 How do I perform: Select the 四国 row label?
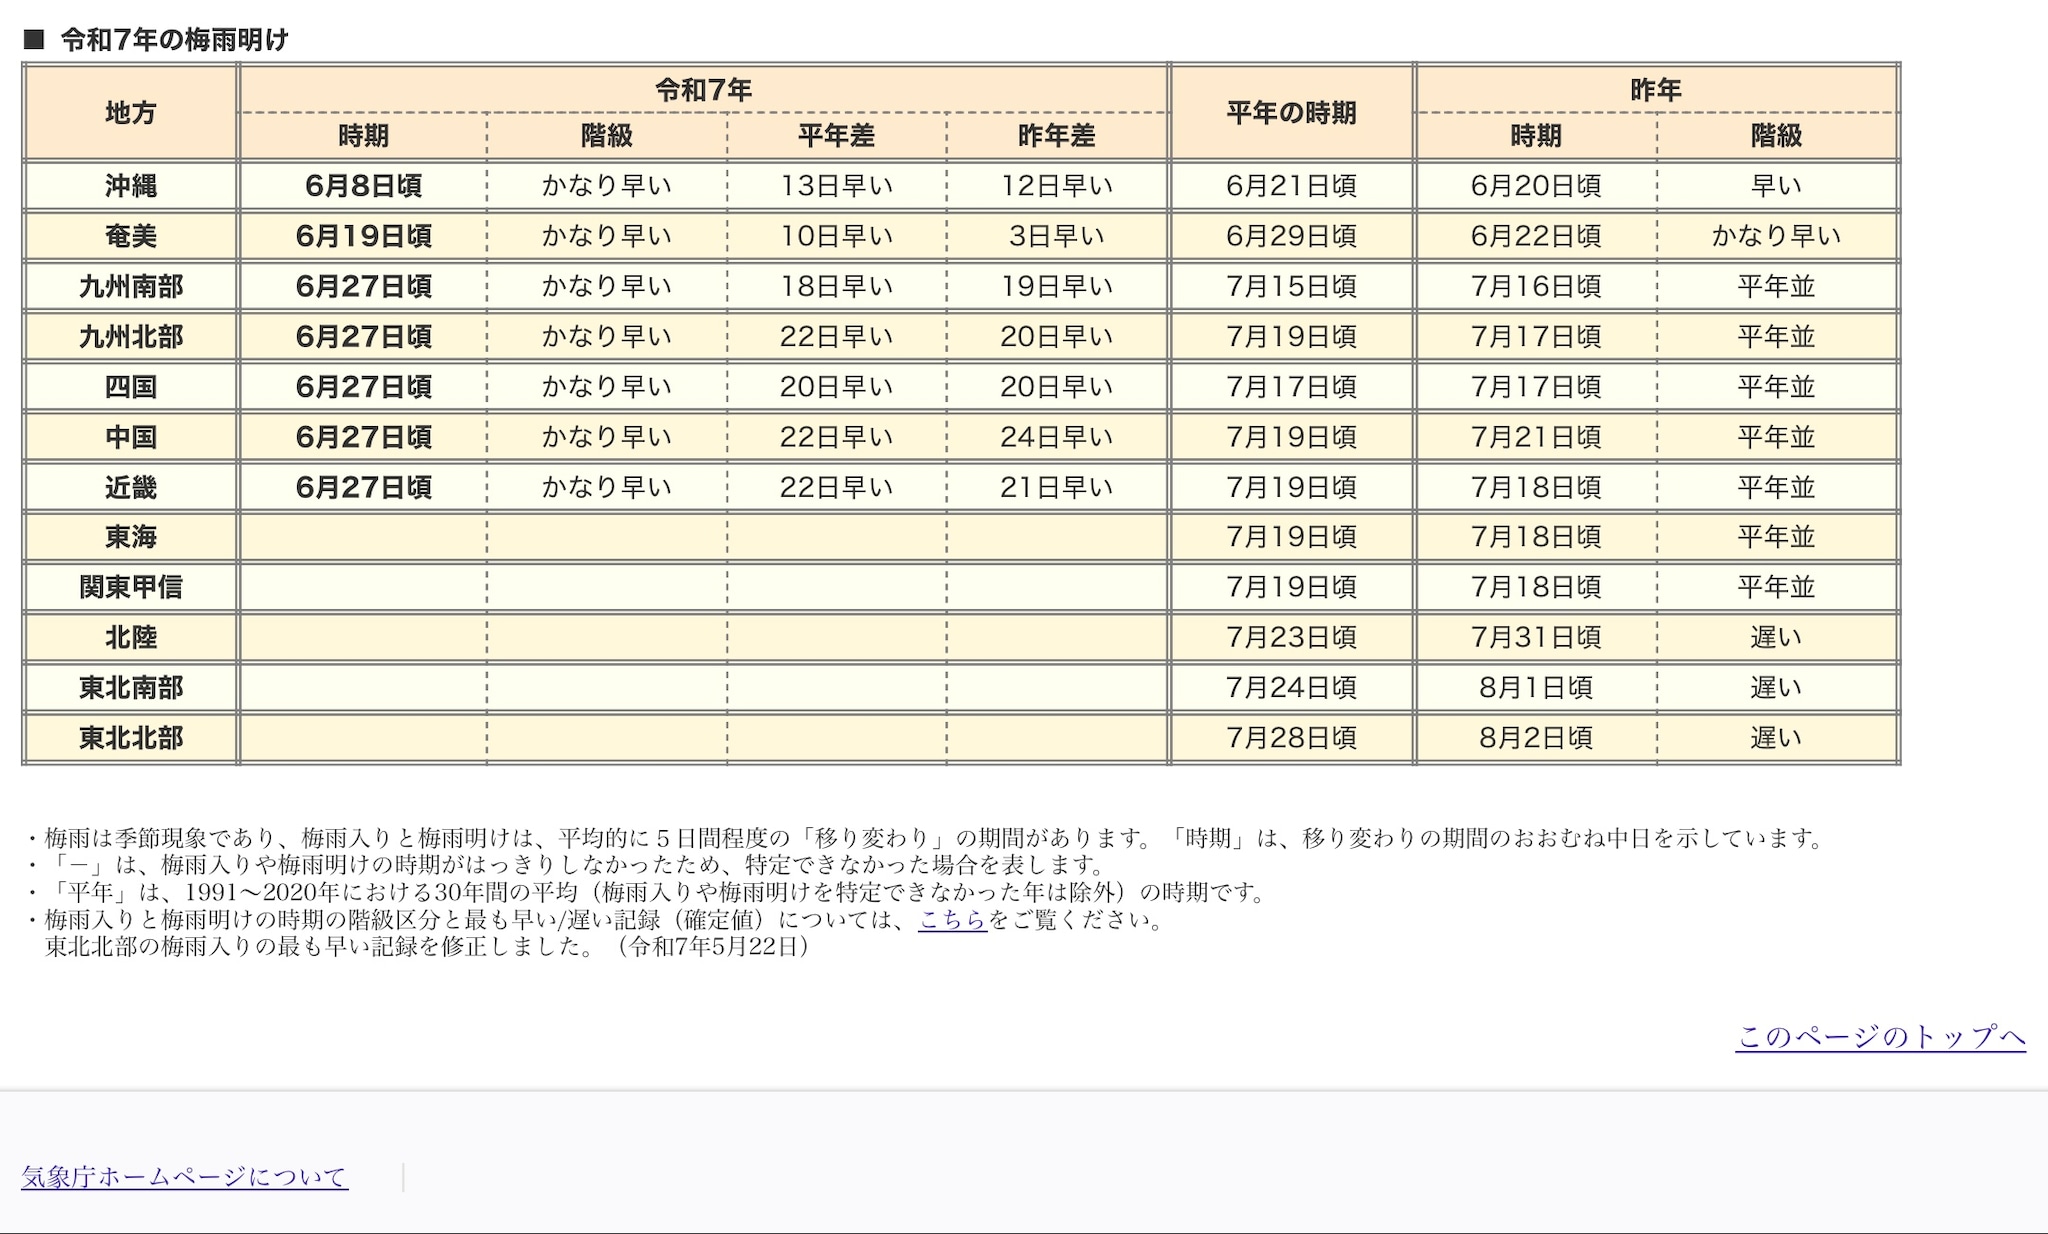pos(131,387)
